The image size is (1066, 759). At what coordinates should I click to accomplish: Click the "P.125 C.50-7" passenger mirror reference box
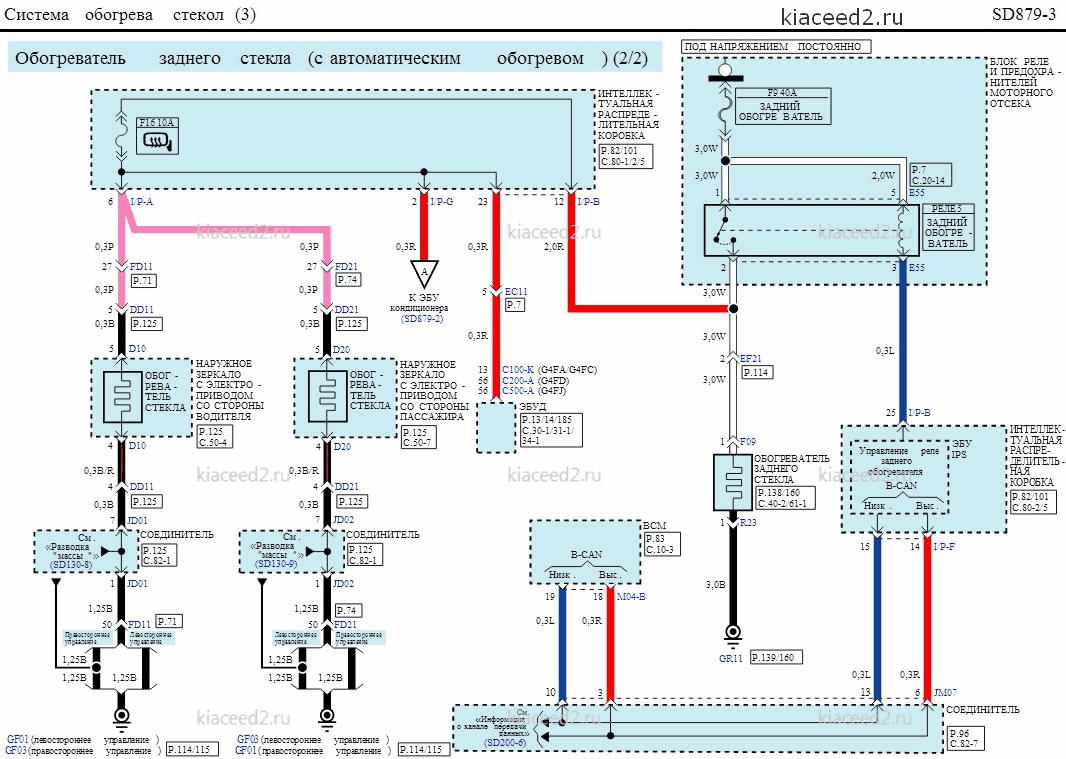pos(417,437)
